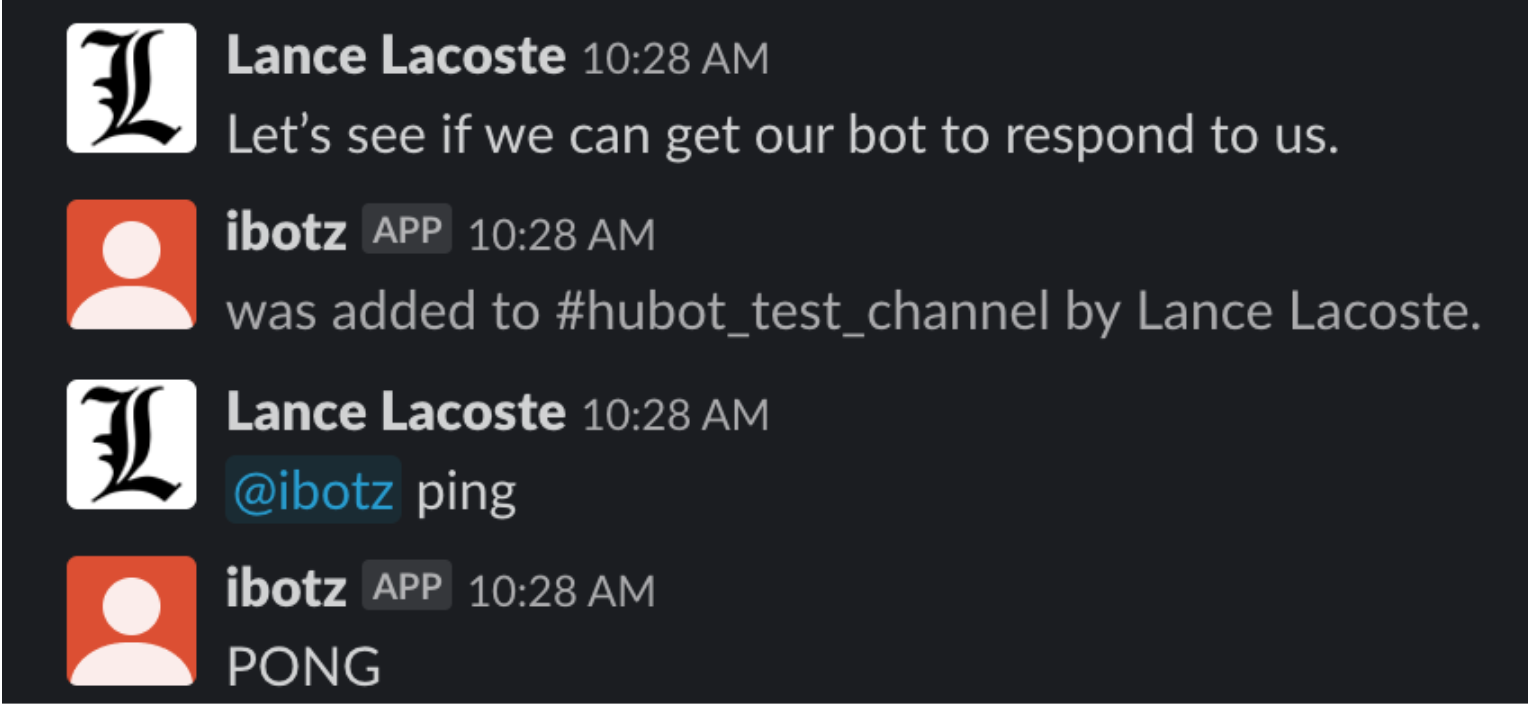Click #hubot_test_channel in the join message

point(804,313)
